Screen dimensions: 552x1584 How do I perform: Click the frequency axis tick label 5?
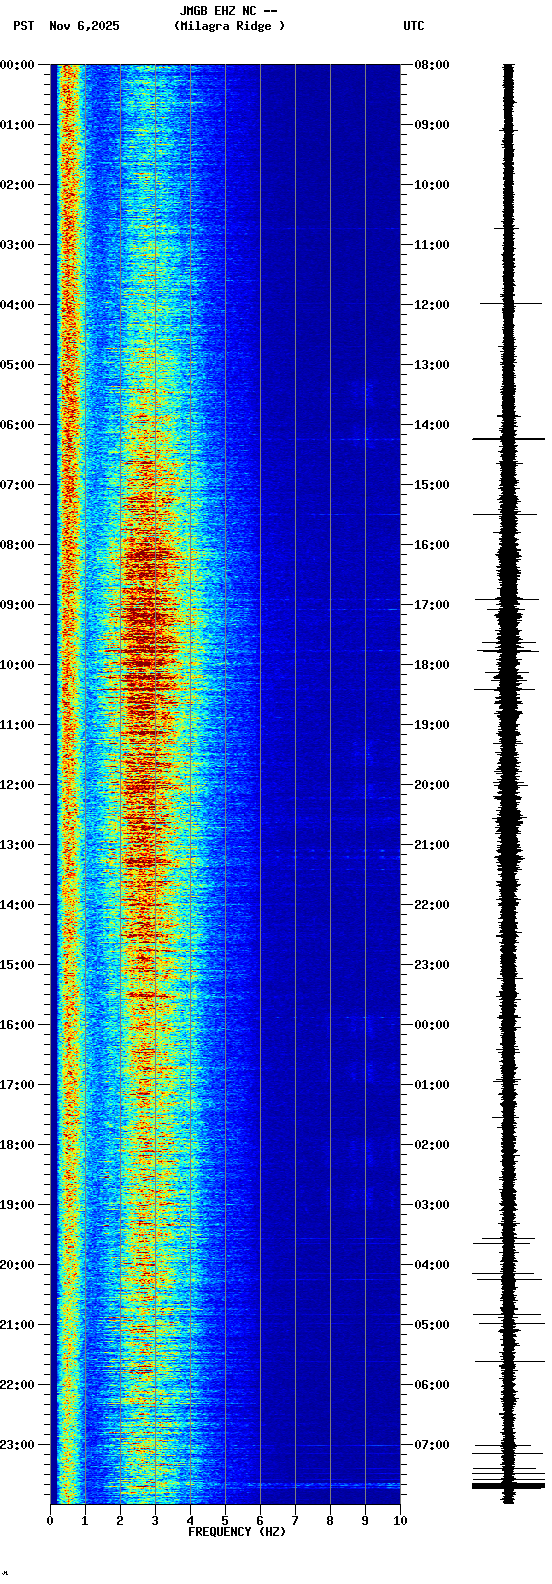(x=225, y=1521)
